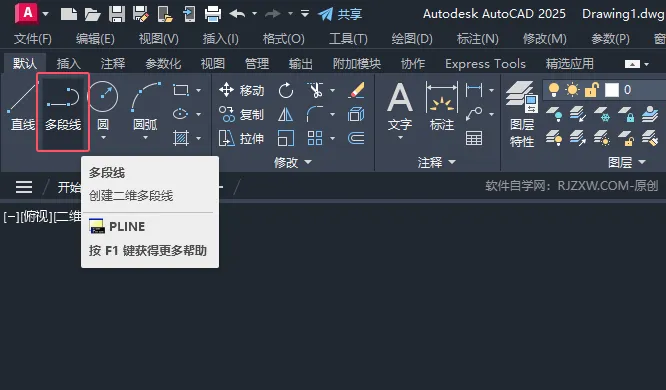Open the 修改(M) menu
The width and height of the screenshot is (666, 390).
[x=545, y=39]
